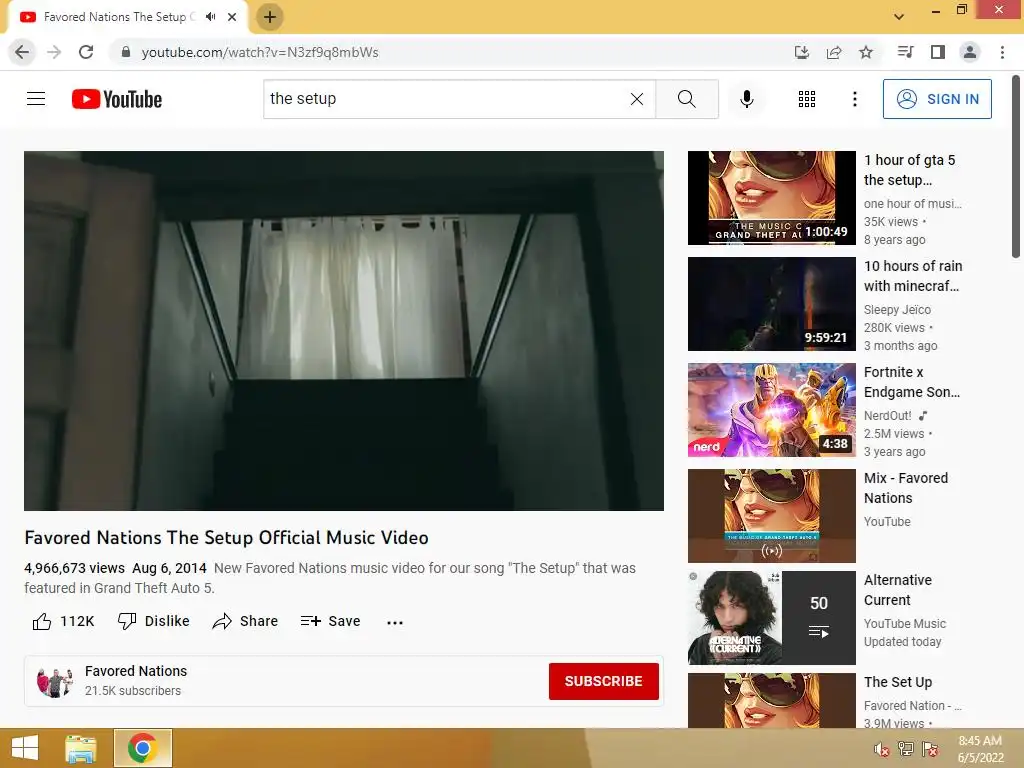Open 10 hours of rain thumbnail
This screenshot has width=1024, height=768.
tap(771, 304)
